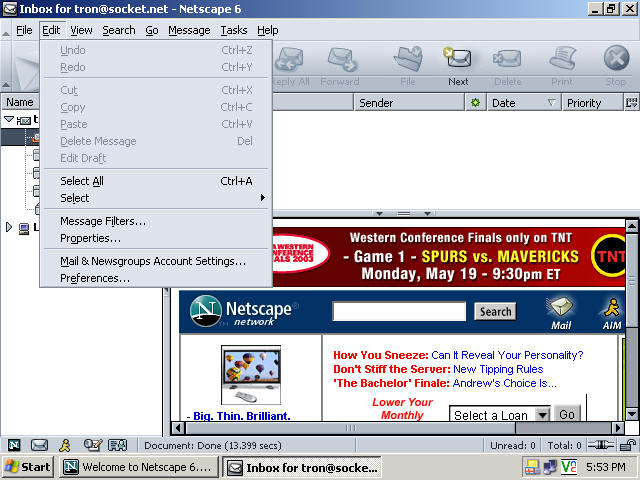
Task: Click the read status green column icon
Action: coord(476,102)
